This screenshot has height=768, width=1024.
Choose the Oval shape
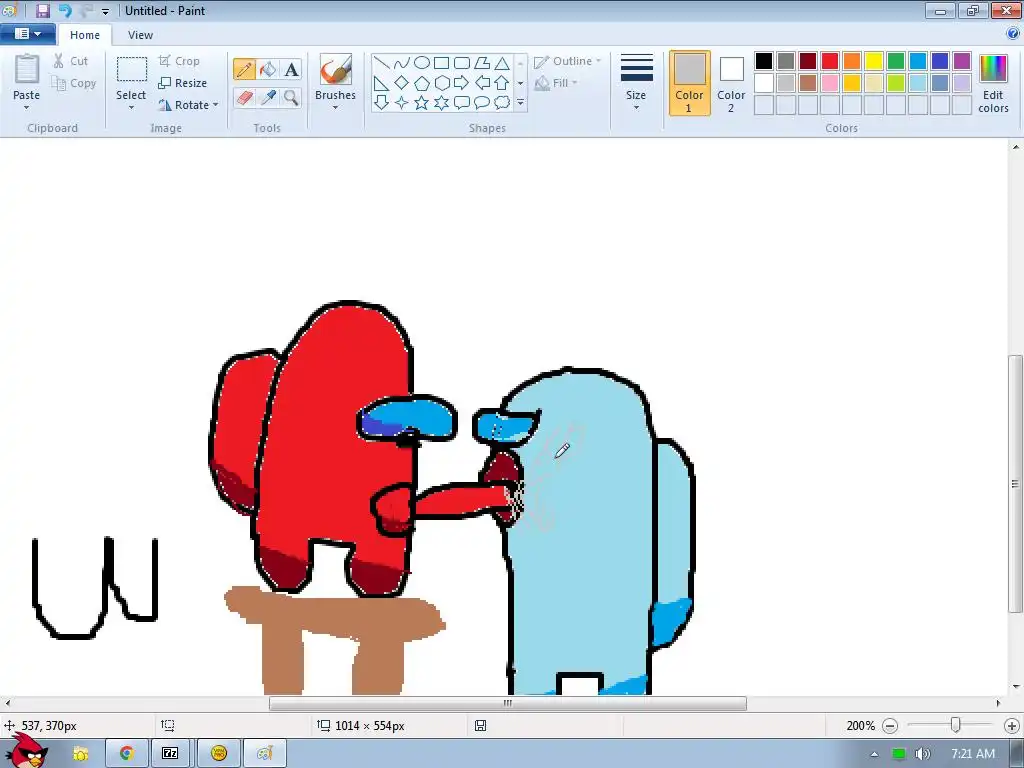[422, 63]
